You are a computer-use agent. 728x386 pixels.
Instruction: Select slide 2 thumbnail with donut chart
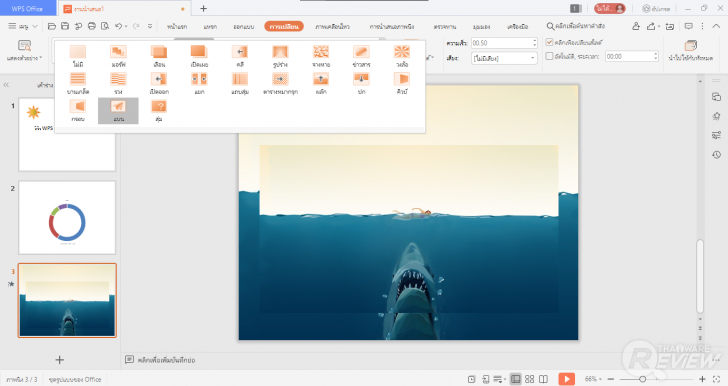pos(67,217)
